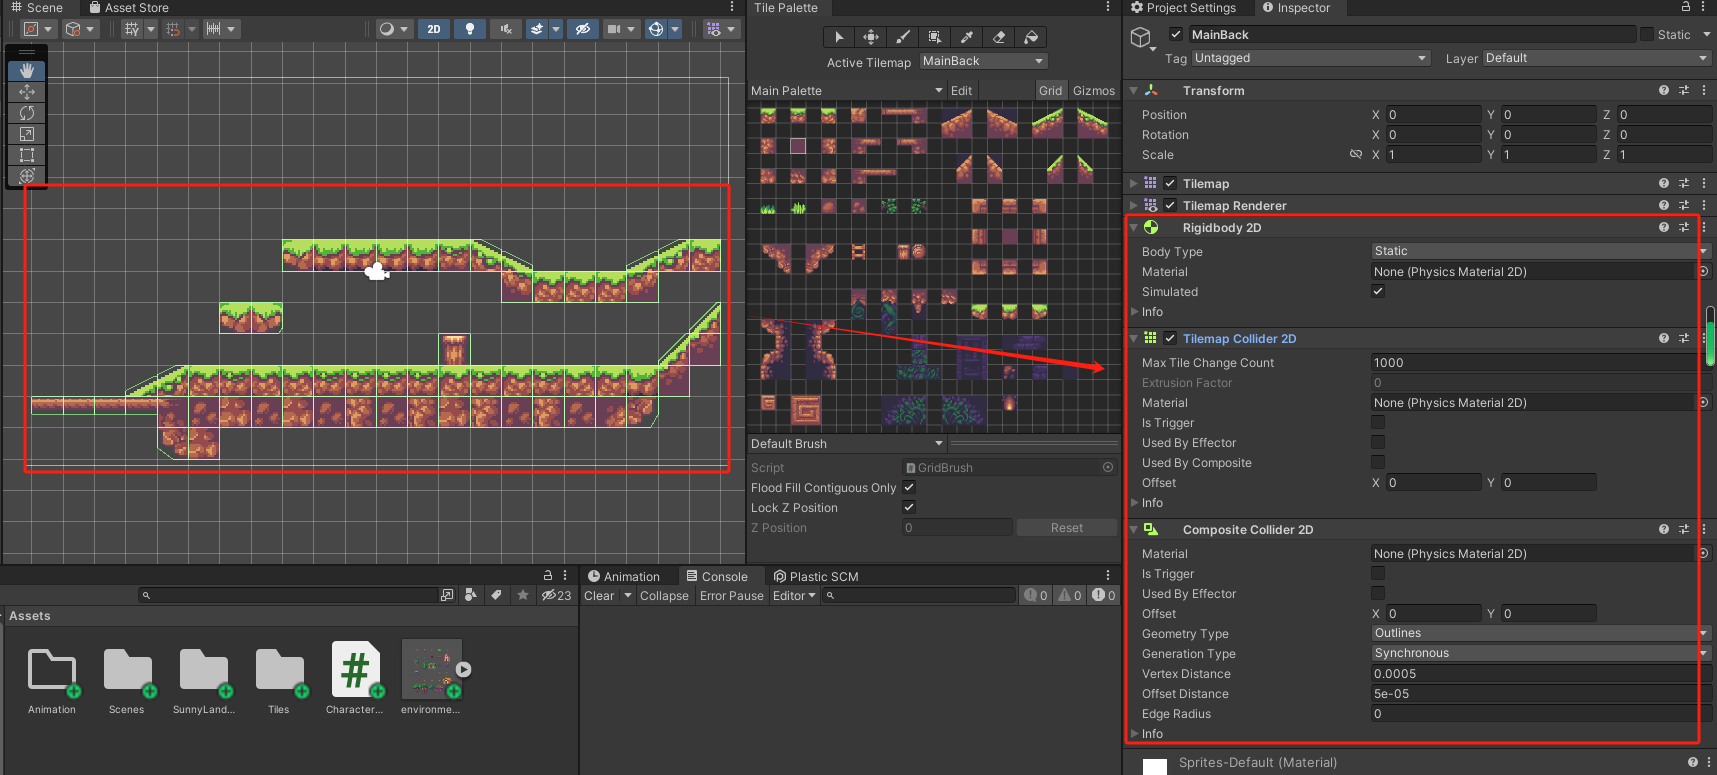The image size is (1717, 775).
Task: Switch to the Animation tab
Action: click(x=624, y=576)
